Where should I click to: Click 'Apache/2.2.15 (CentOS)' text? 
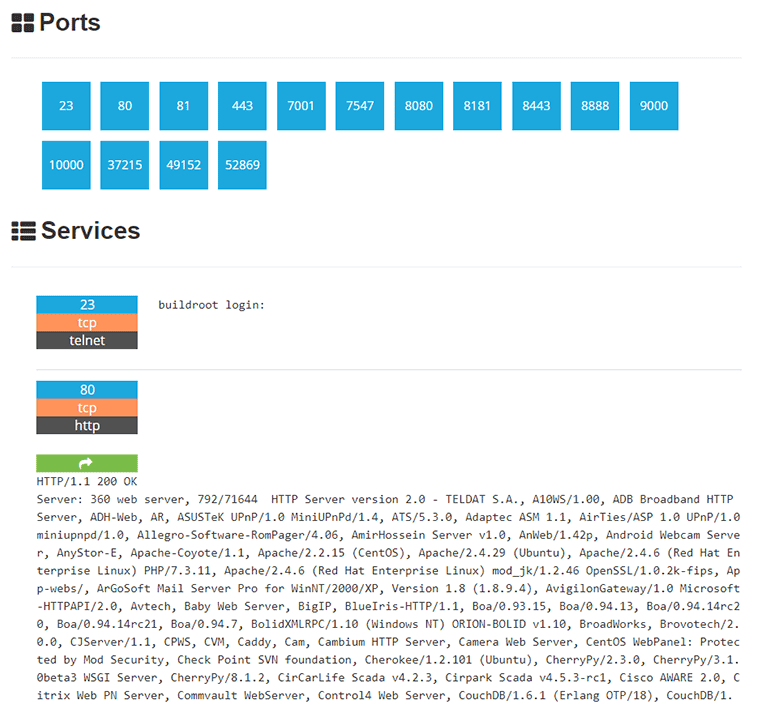tap(331, 553)
